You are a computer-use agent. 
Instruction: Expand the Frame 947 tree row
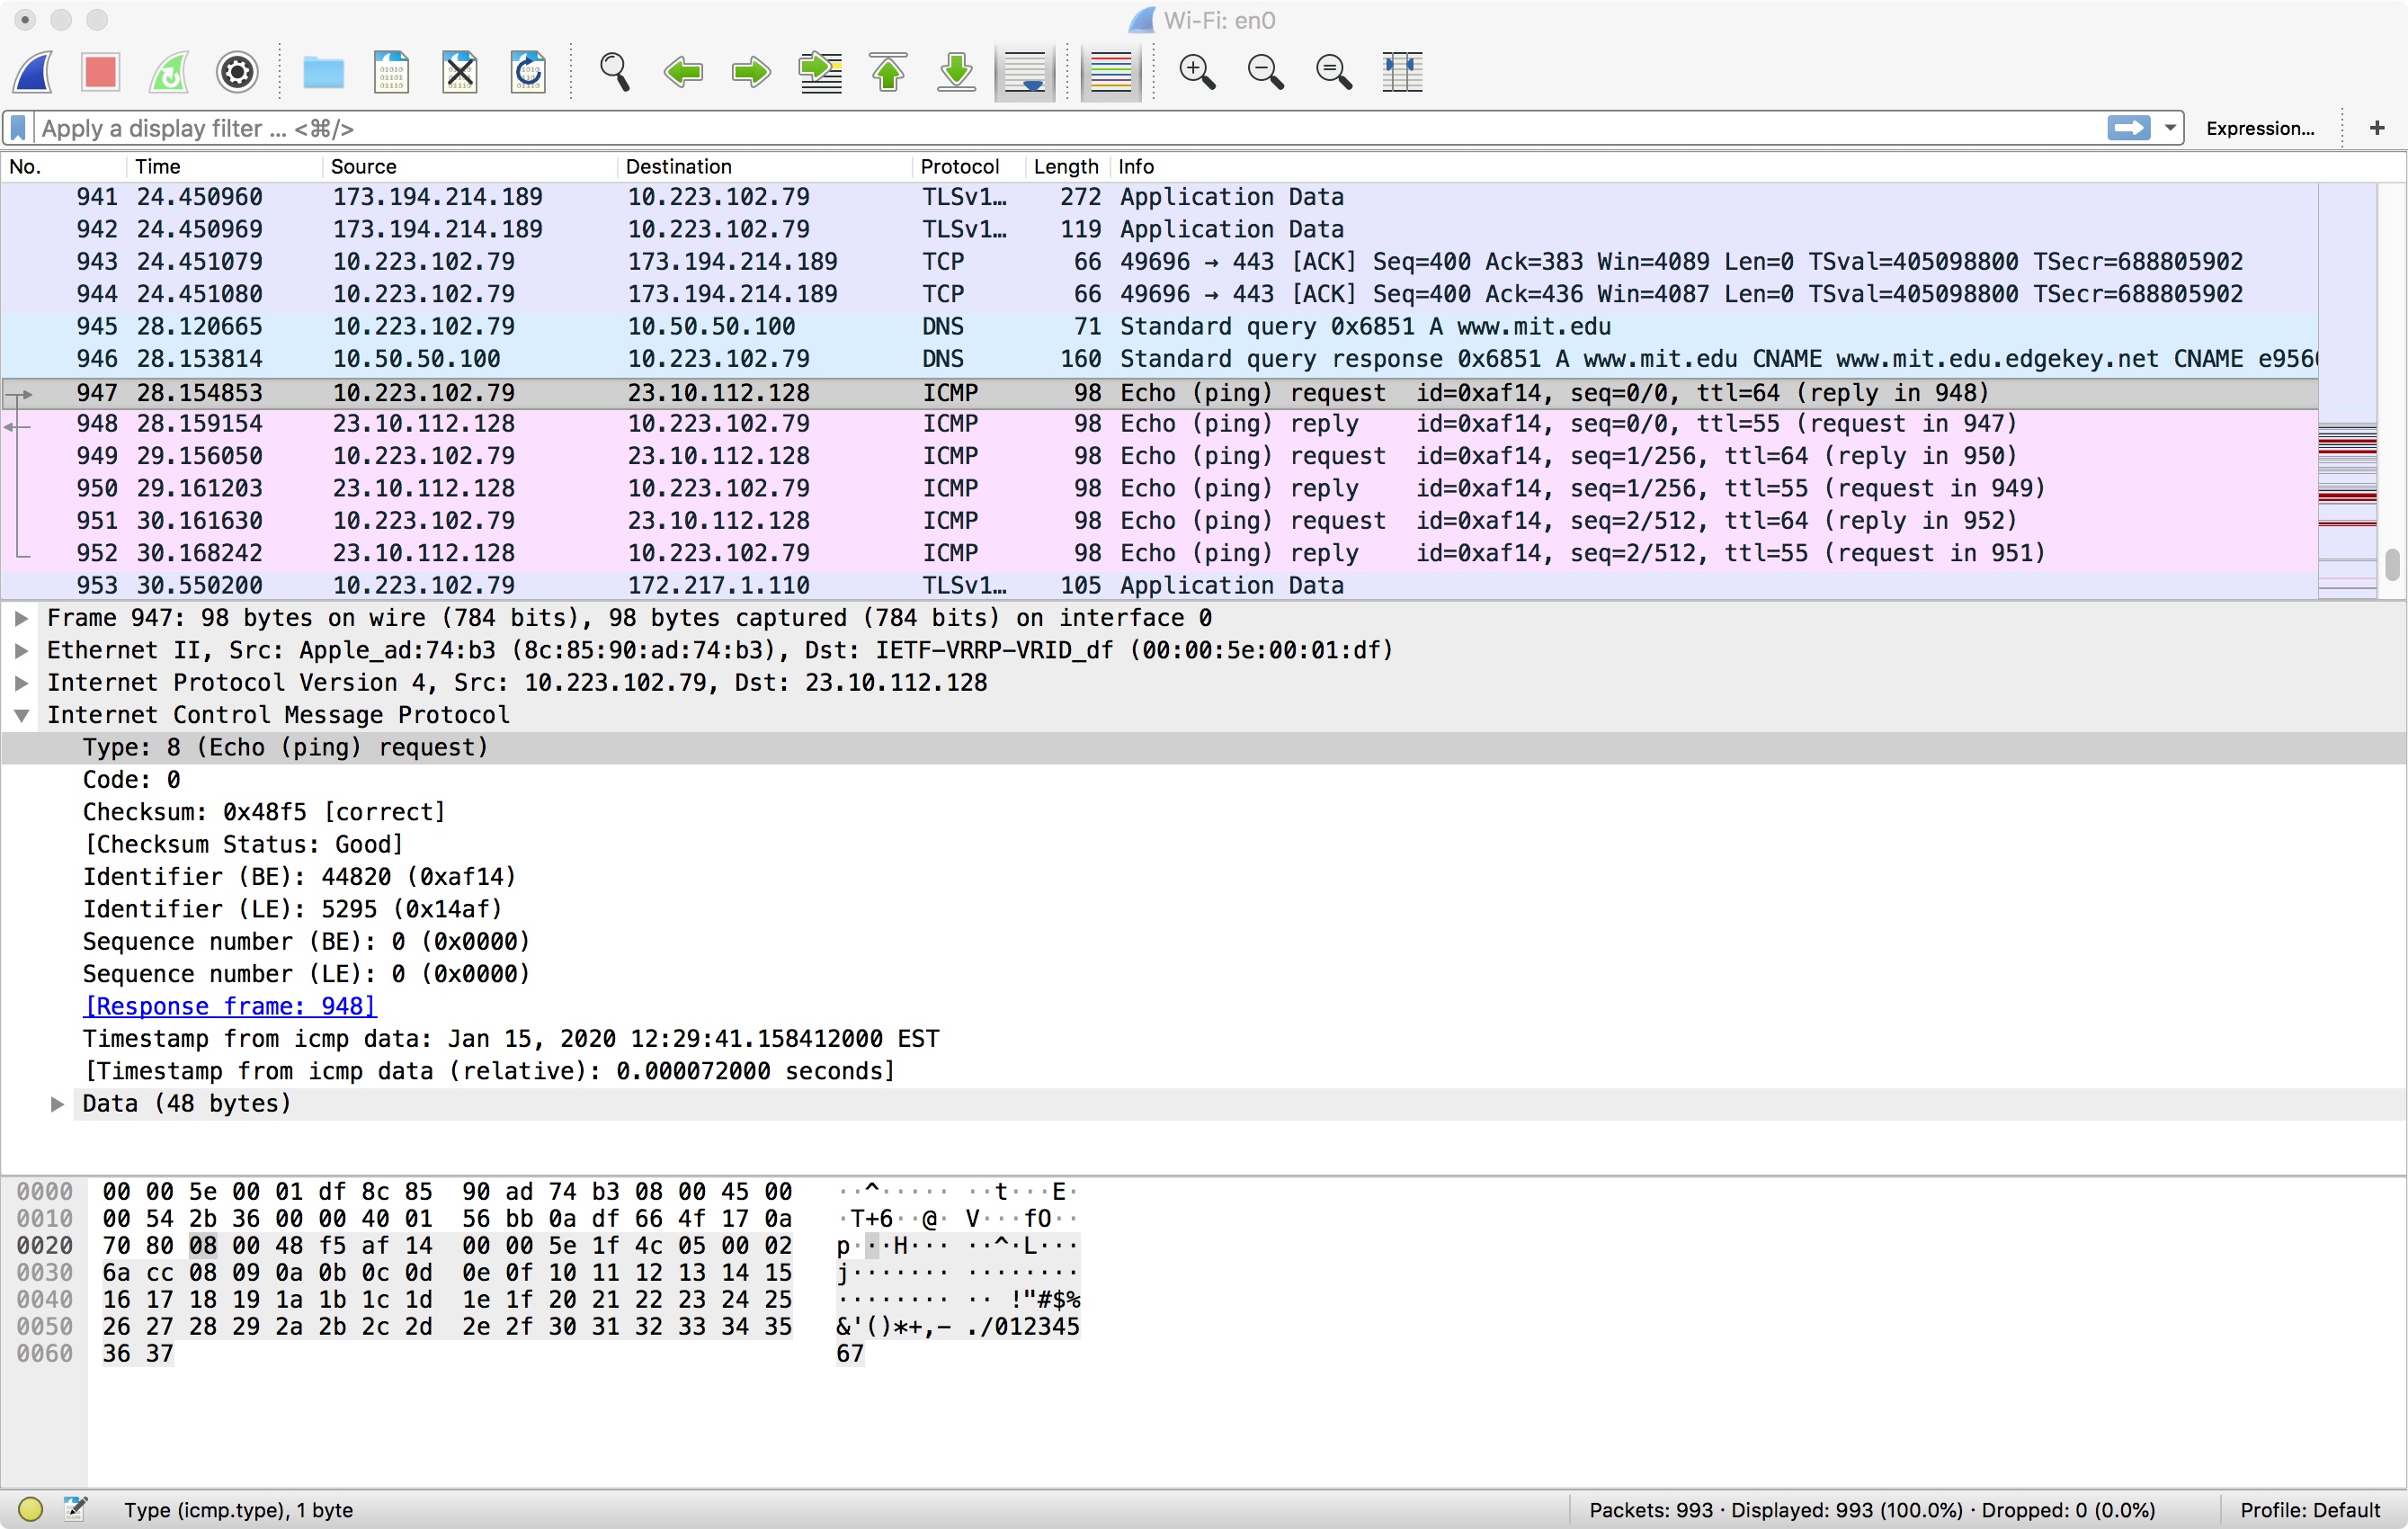coord(21,618)
